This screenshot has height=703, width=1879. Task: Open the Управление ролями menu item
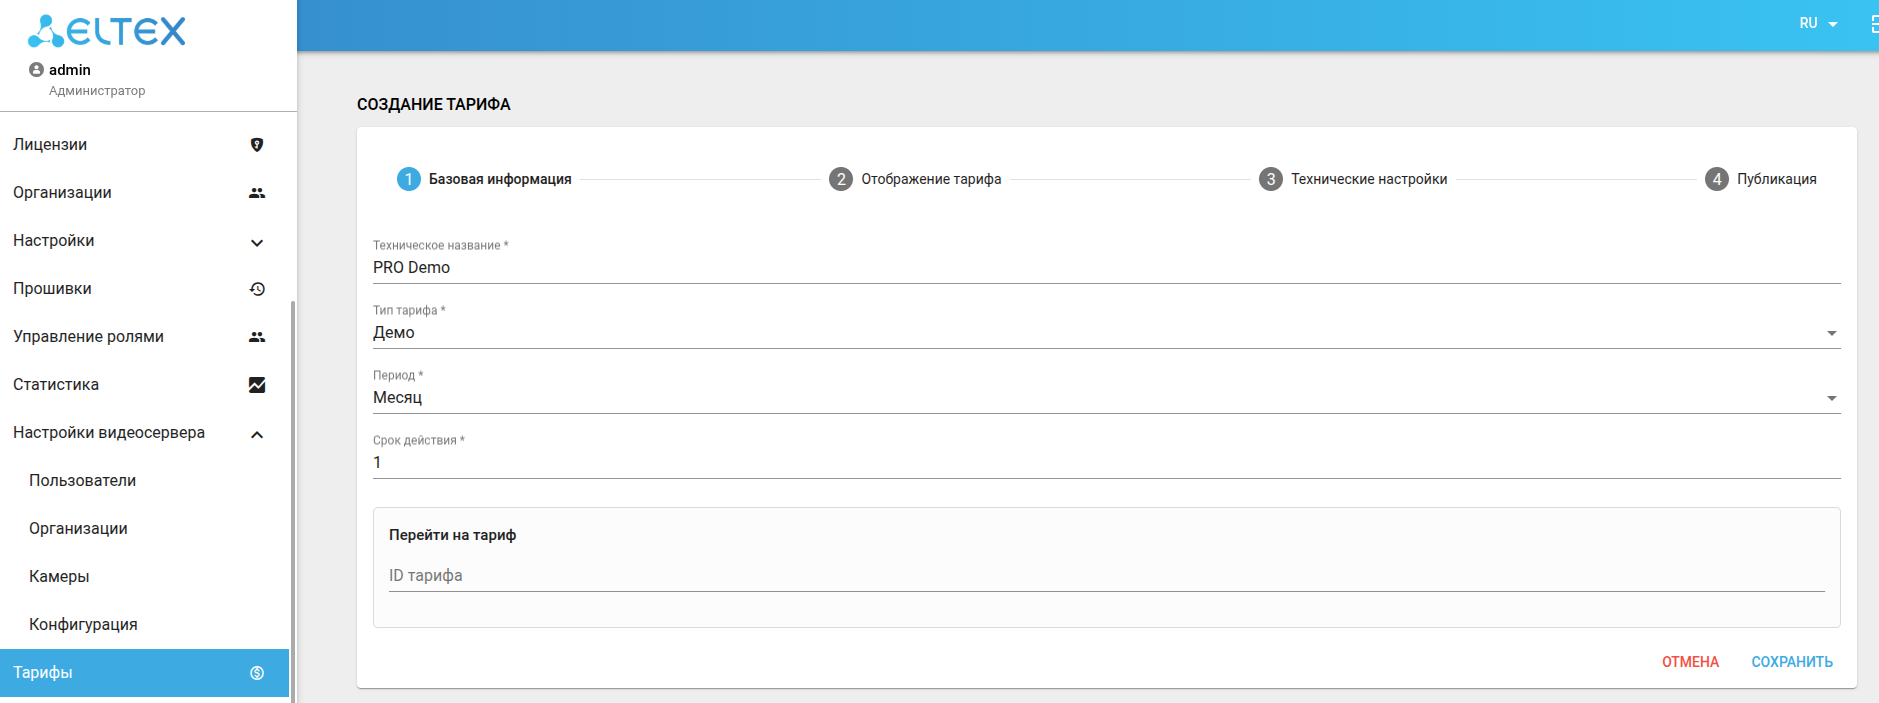[x=144, y=337]
